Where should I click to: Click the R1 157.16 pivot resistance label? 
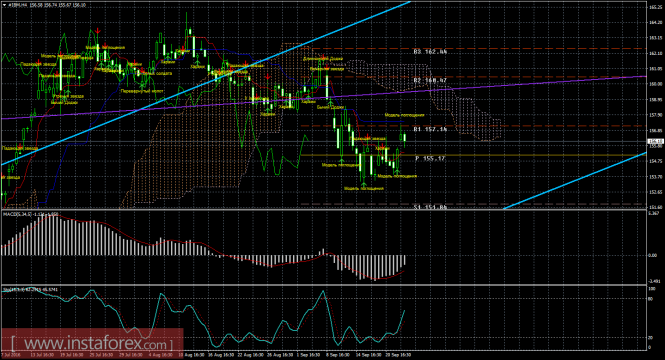pyautogui.click(x=430, y=129)
